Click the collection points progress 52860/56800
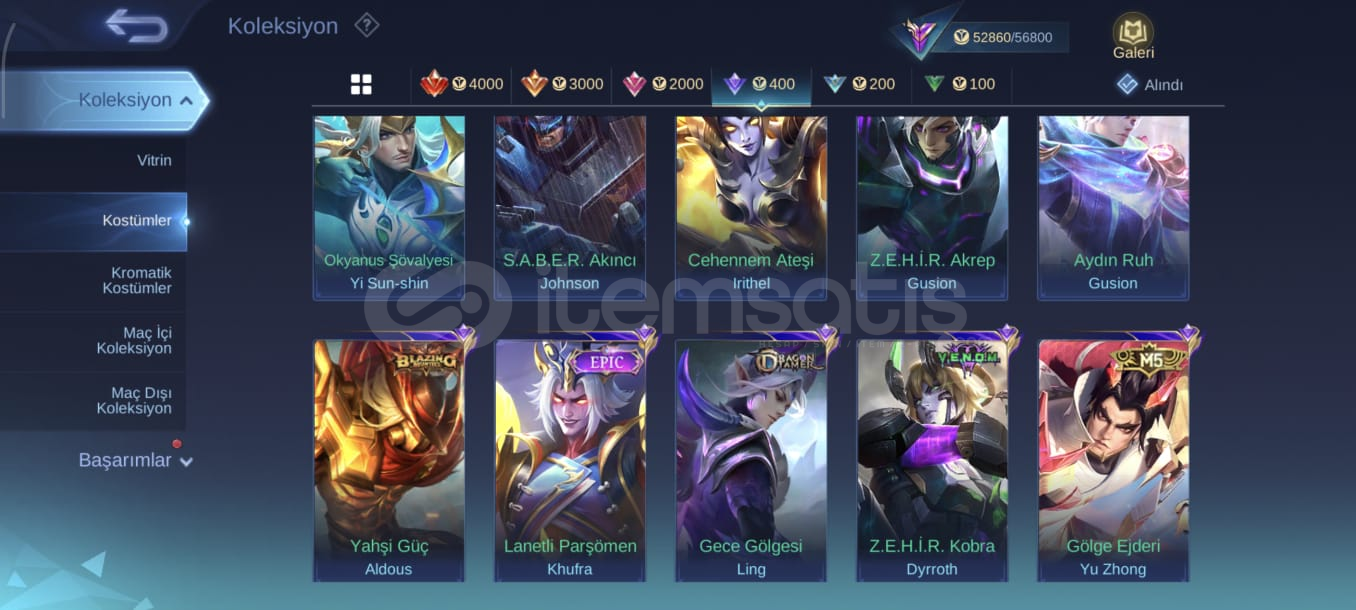Viewport: 1356px width, 610px height. point(1011,37)
